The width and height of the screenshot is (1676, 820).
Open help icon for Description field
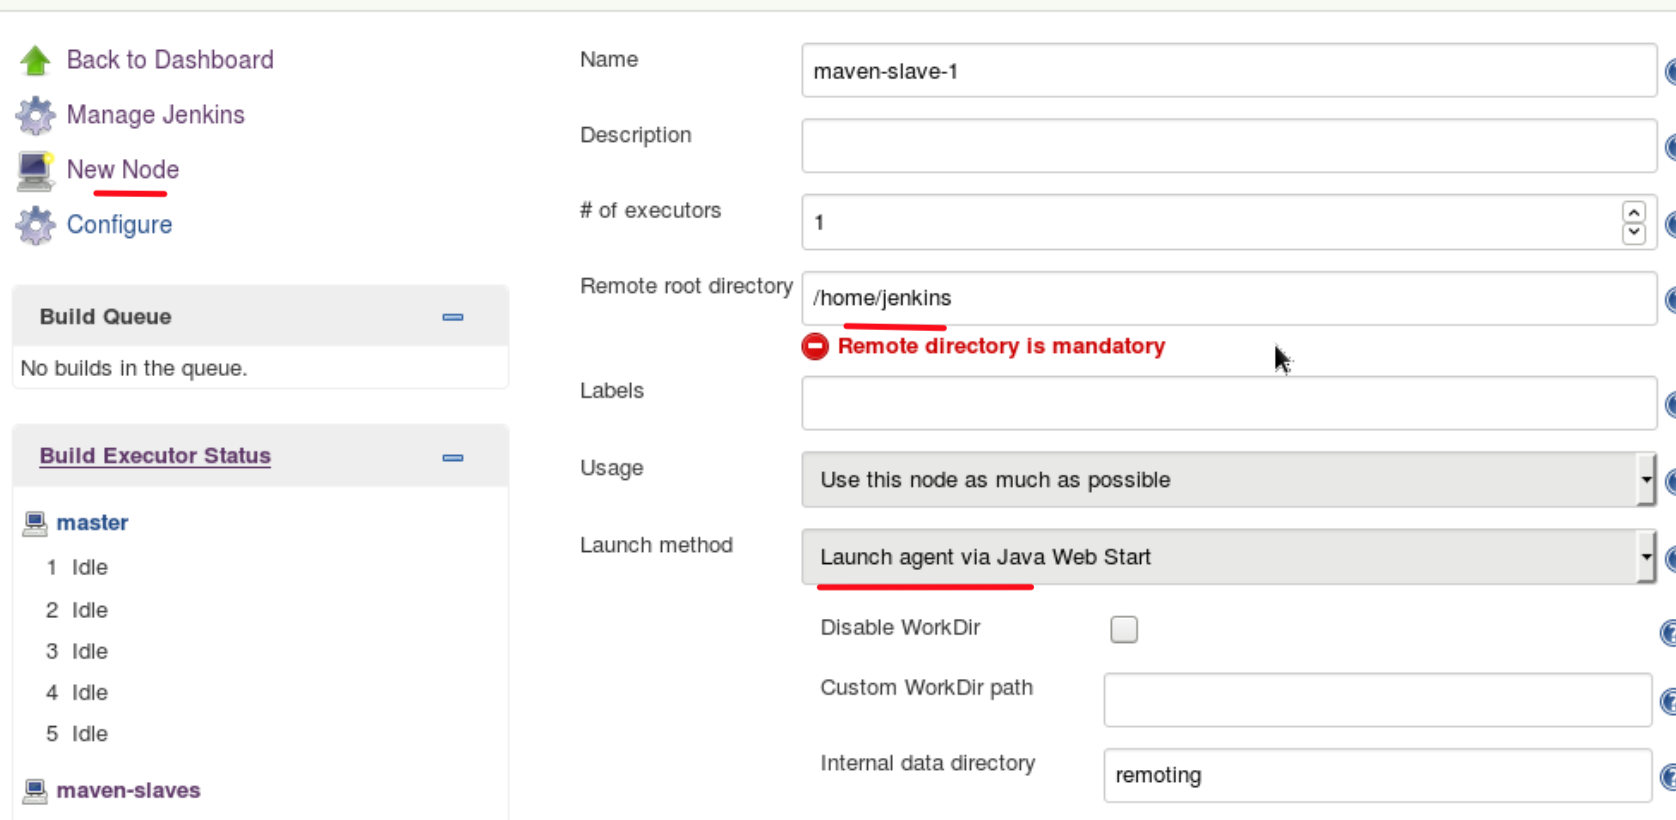tap(1670, 147)
